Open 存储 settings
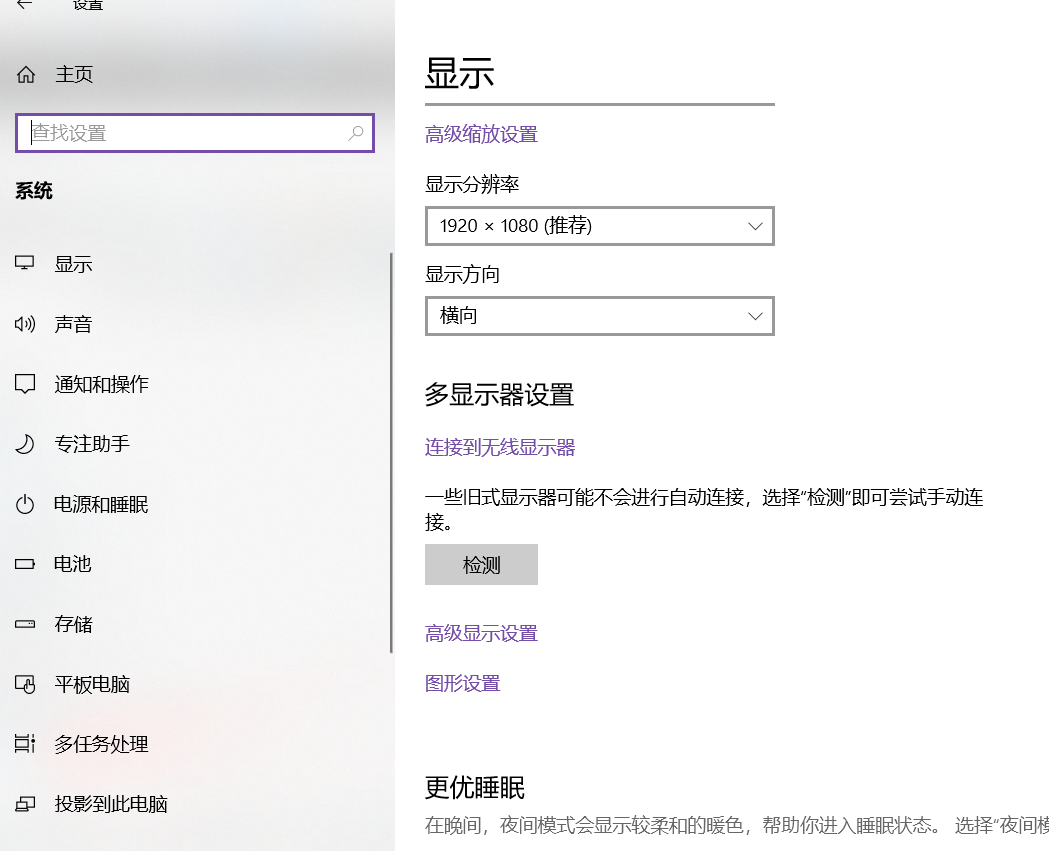This screenshot has height=851, width=1049. [x=74, y=623]
